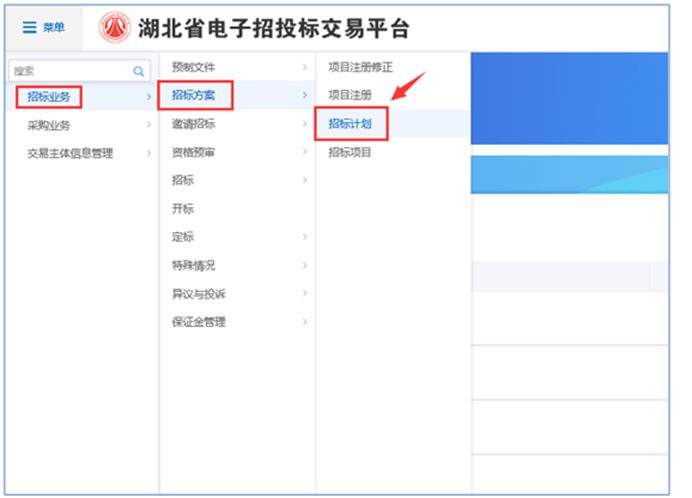The image size is (692, 498).
Task: Select 招标计划 from the submenu
Action: point(350,124)
